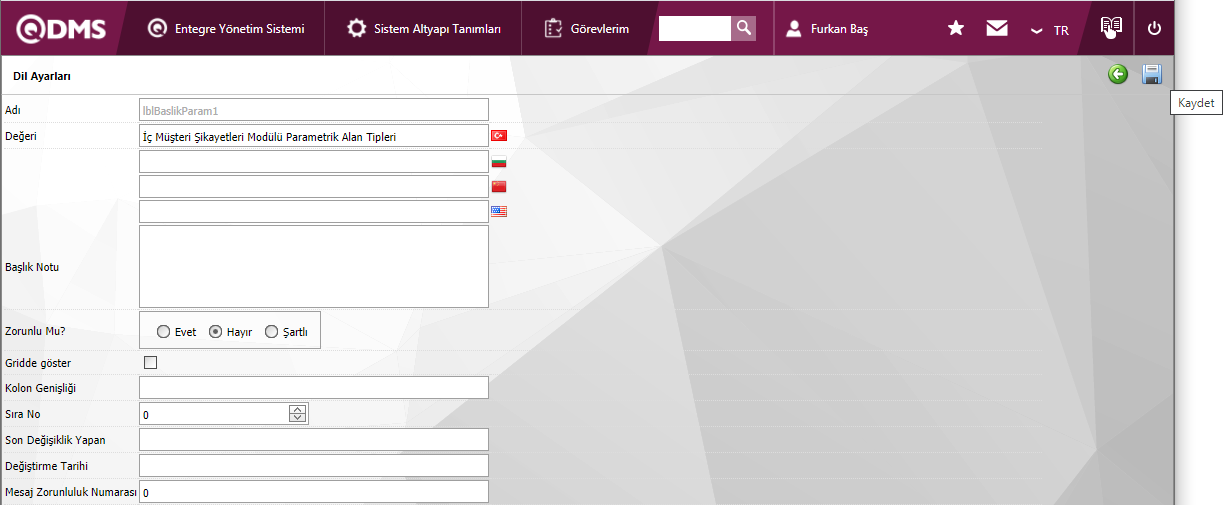Screen dimensions: 1226x505
Task: Go back with green arrow icon
Action: (x=1118, y=74)
